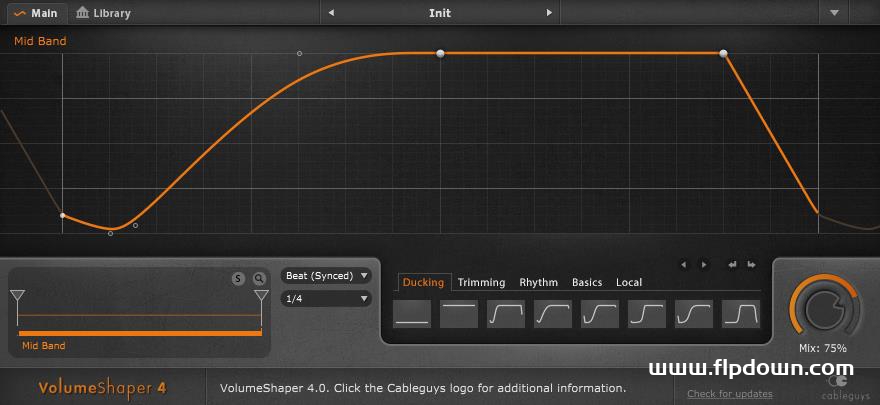Select the sixth Ducking waveform thumbnail

pos(647,314)
